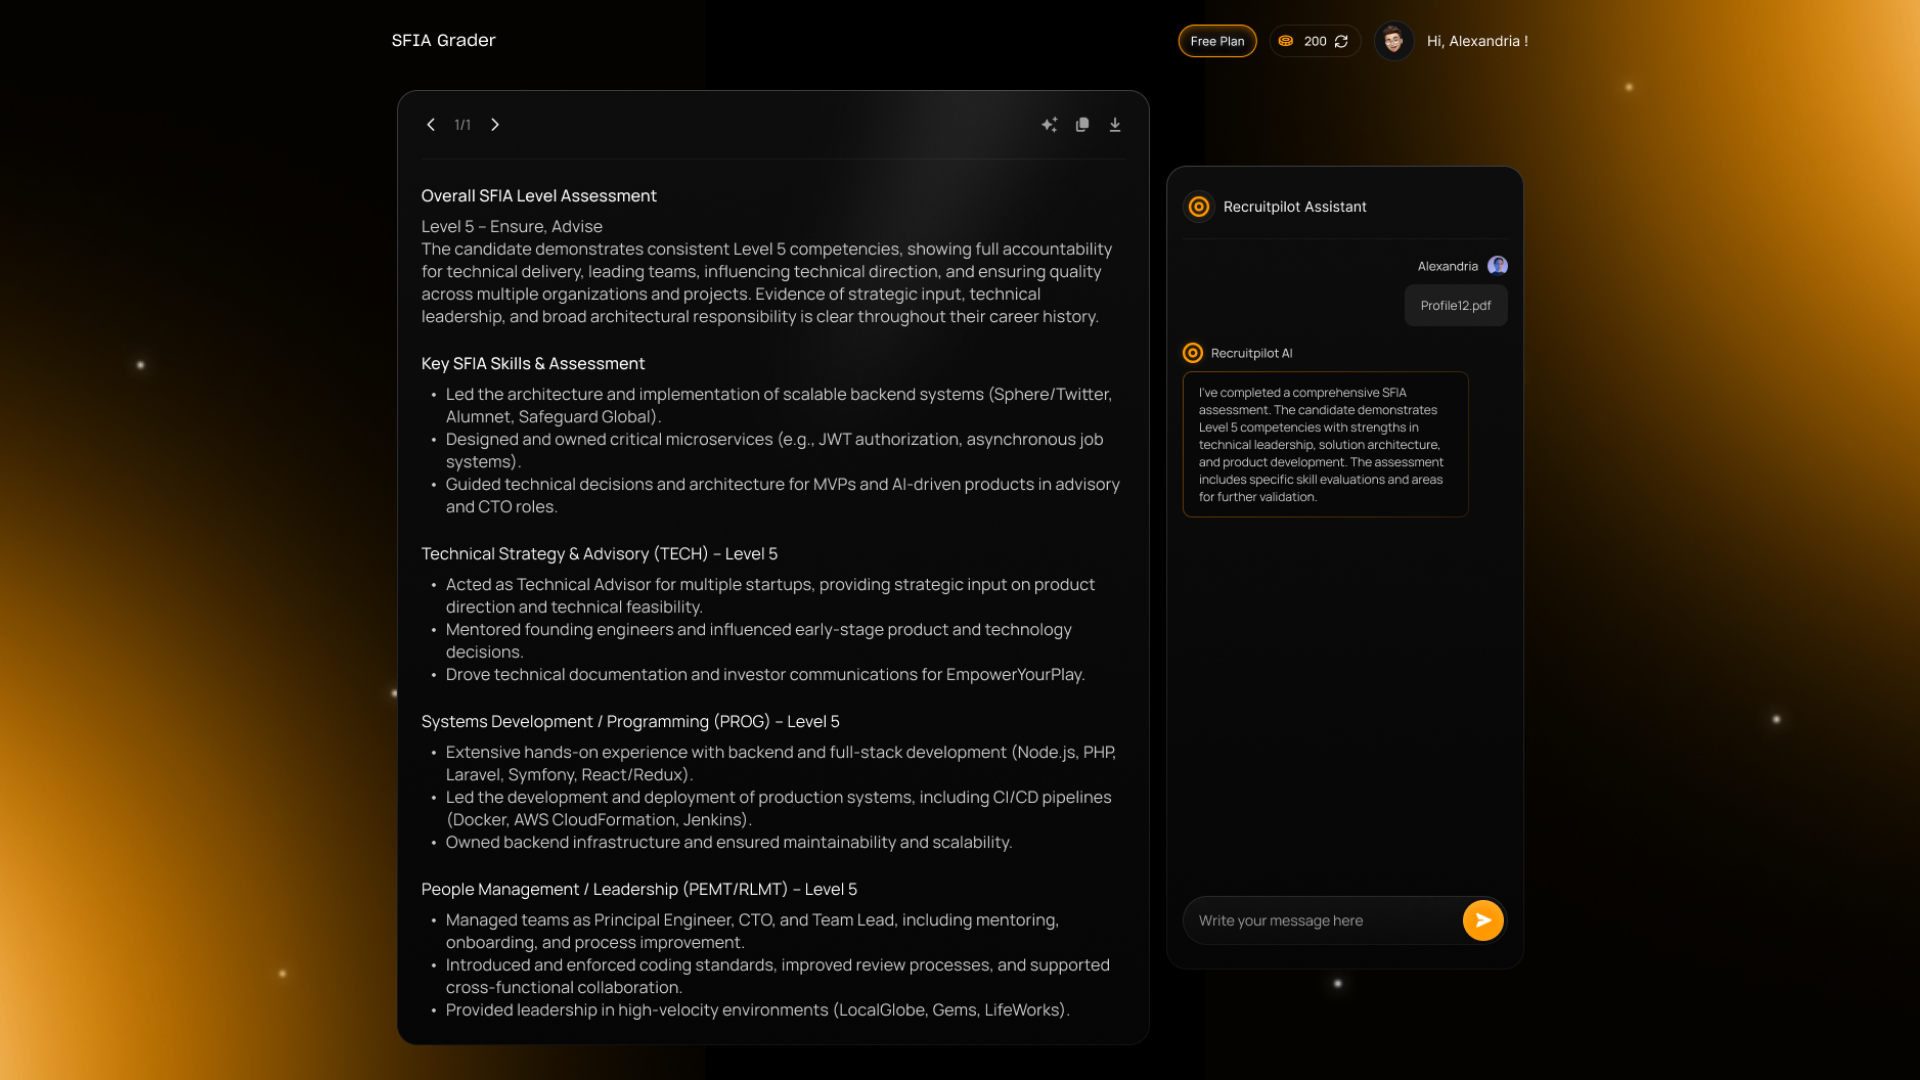This screenshot has width=1920, height=1080.
Task: Copy the assessment with the copy icon
Action: tap(1082, 125)
